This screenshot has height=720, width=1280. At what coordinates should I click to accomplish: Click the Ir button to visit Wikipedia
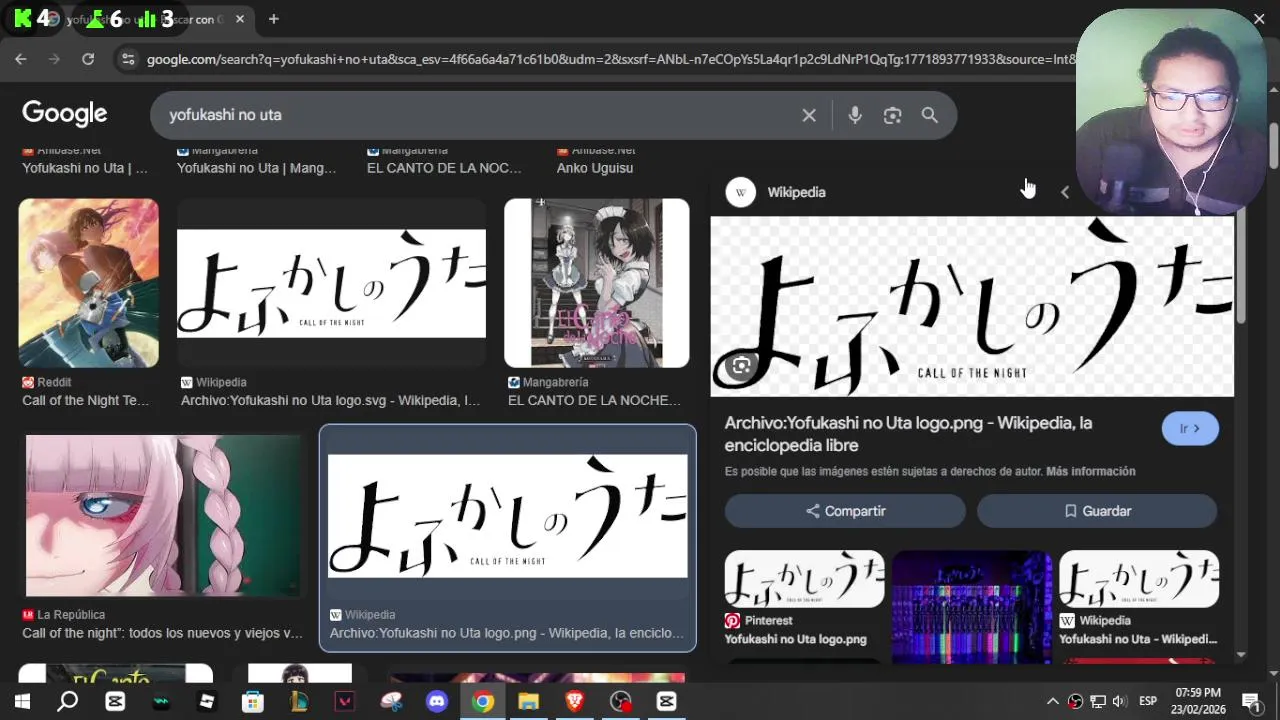[x=1190, y=429]
